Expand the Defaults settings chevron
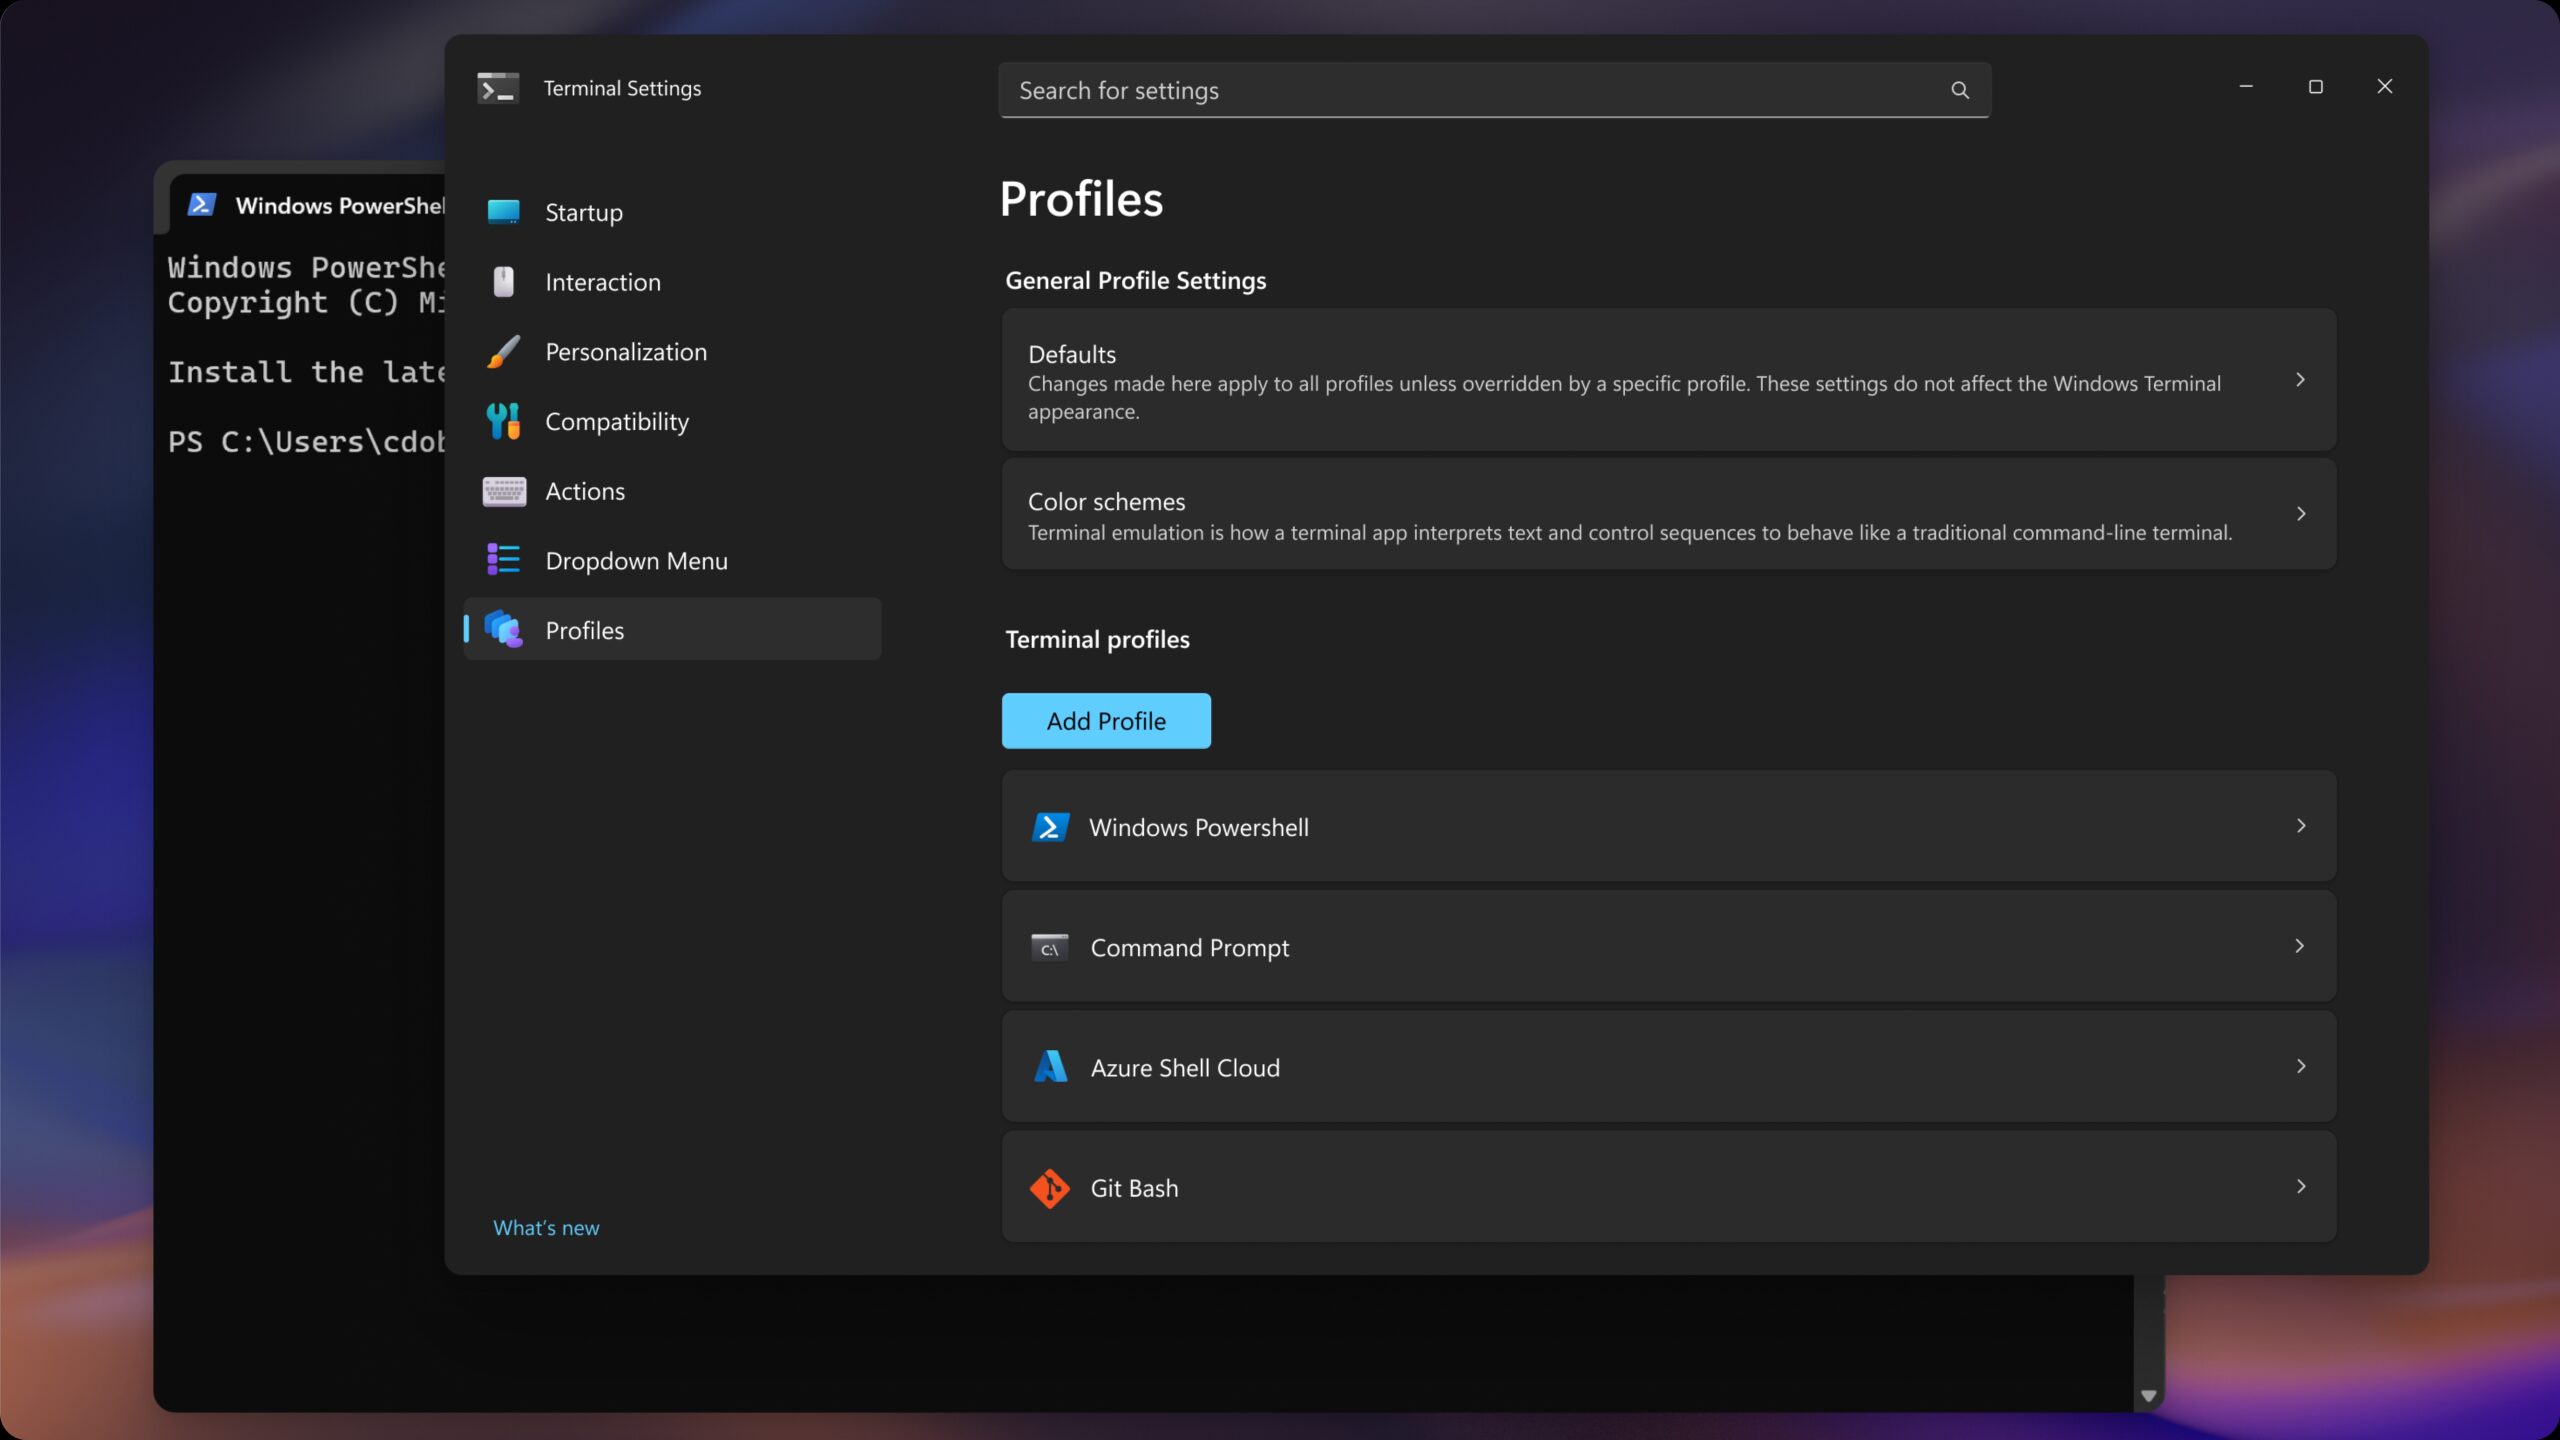 pos(2300,380)
